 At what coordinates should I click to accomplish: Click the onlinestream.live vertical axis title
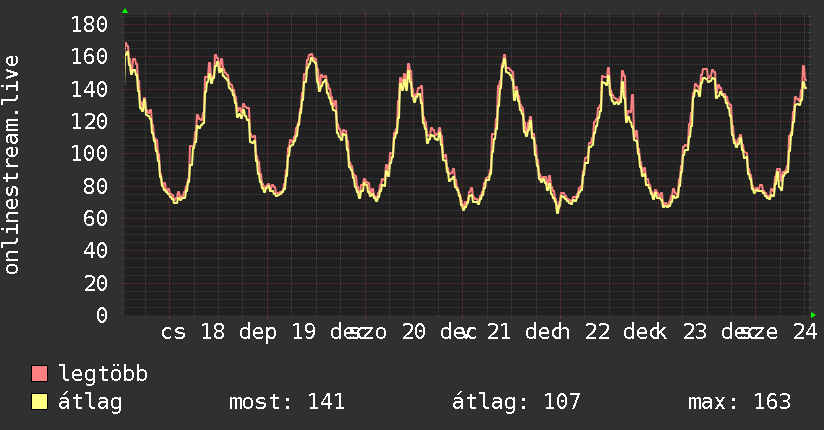[11, 165]
